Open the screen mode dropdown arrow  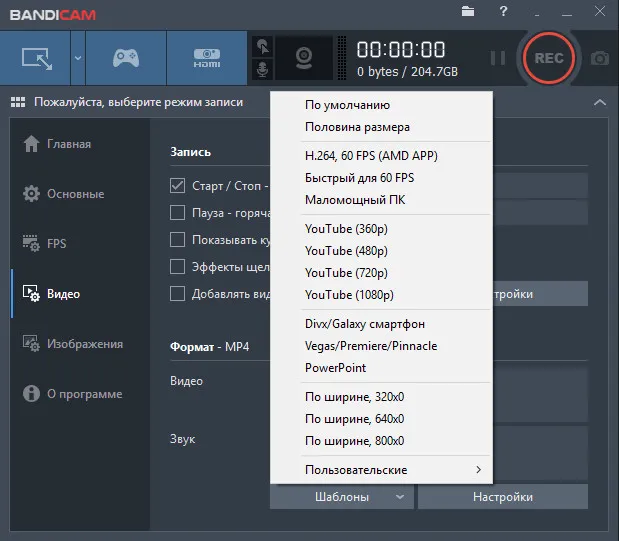78,58
